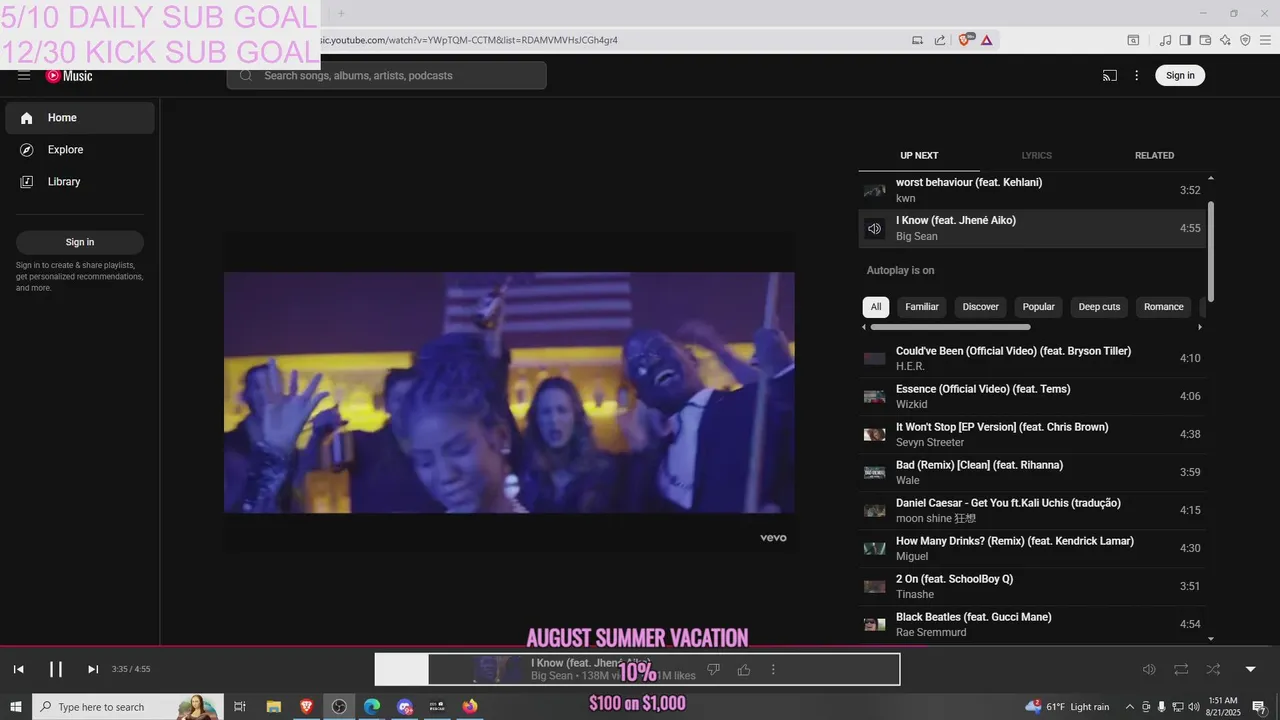The height and width of the screenshot is (720, 1280).
Task: Toggle shuffle mode
Action: pyautogui.click(x=1213, y=669)
